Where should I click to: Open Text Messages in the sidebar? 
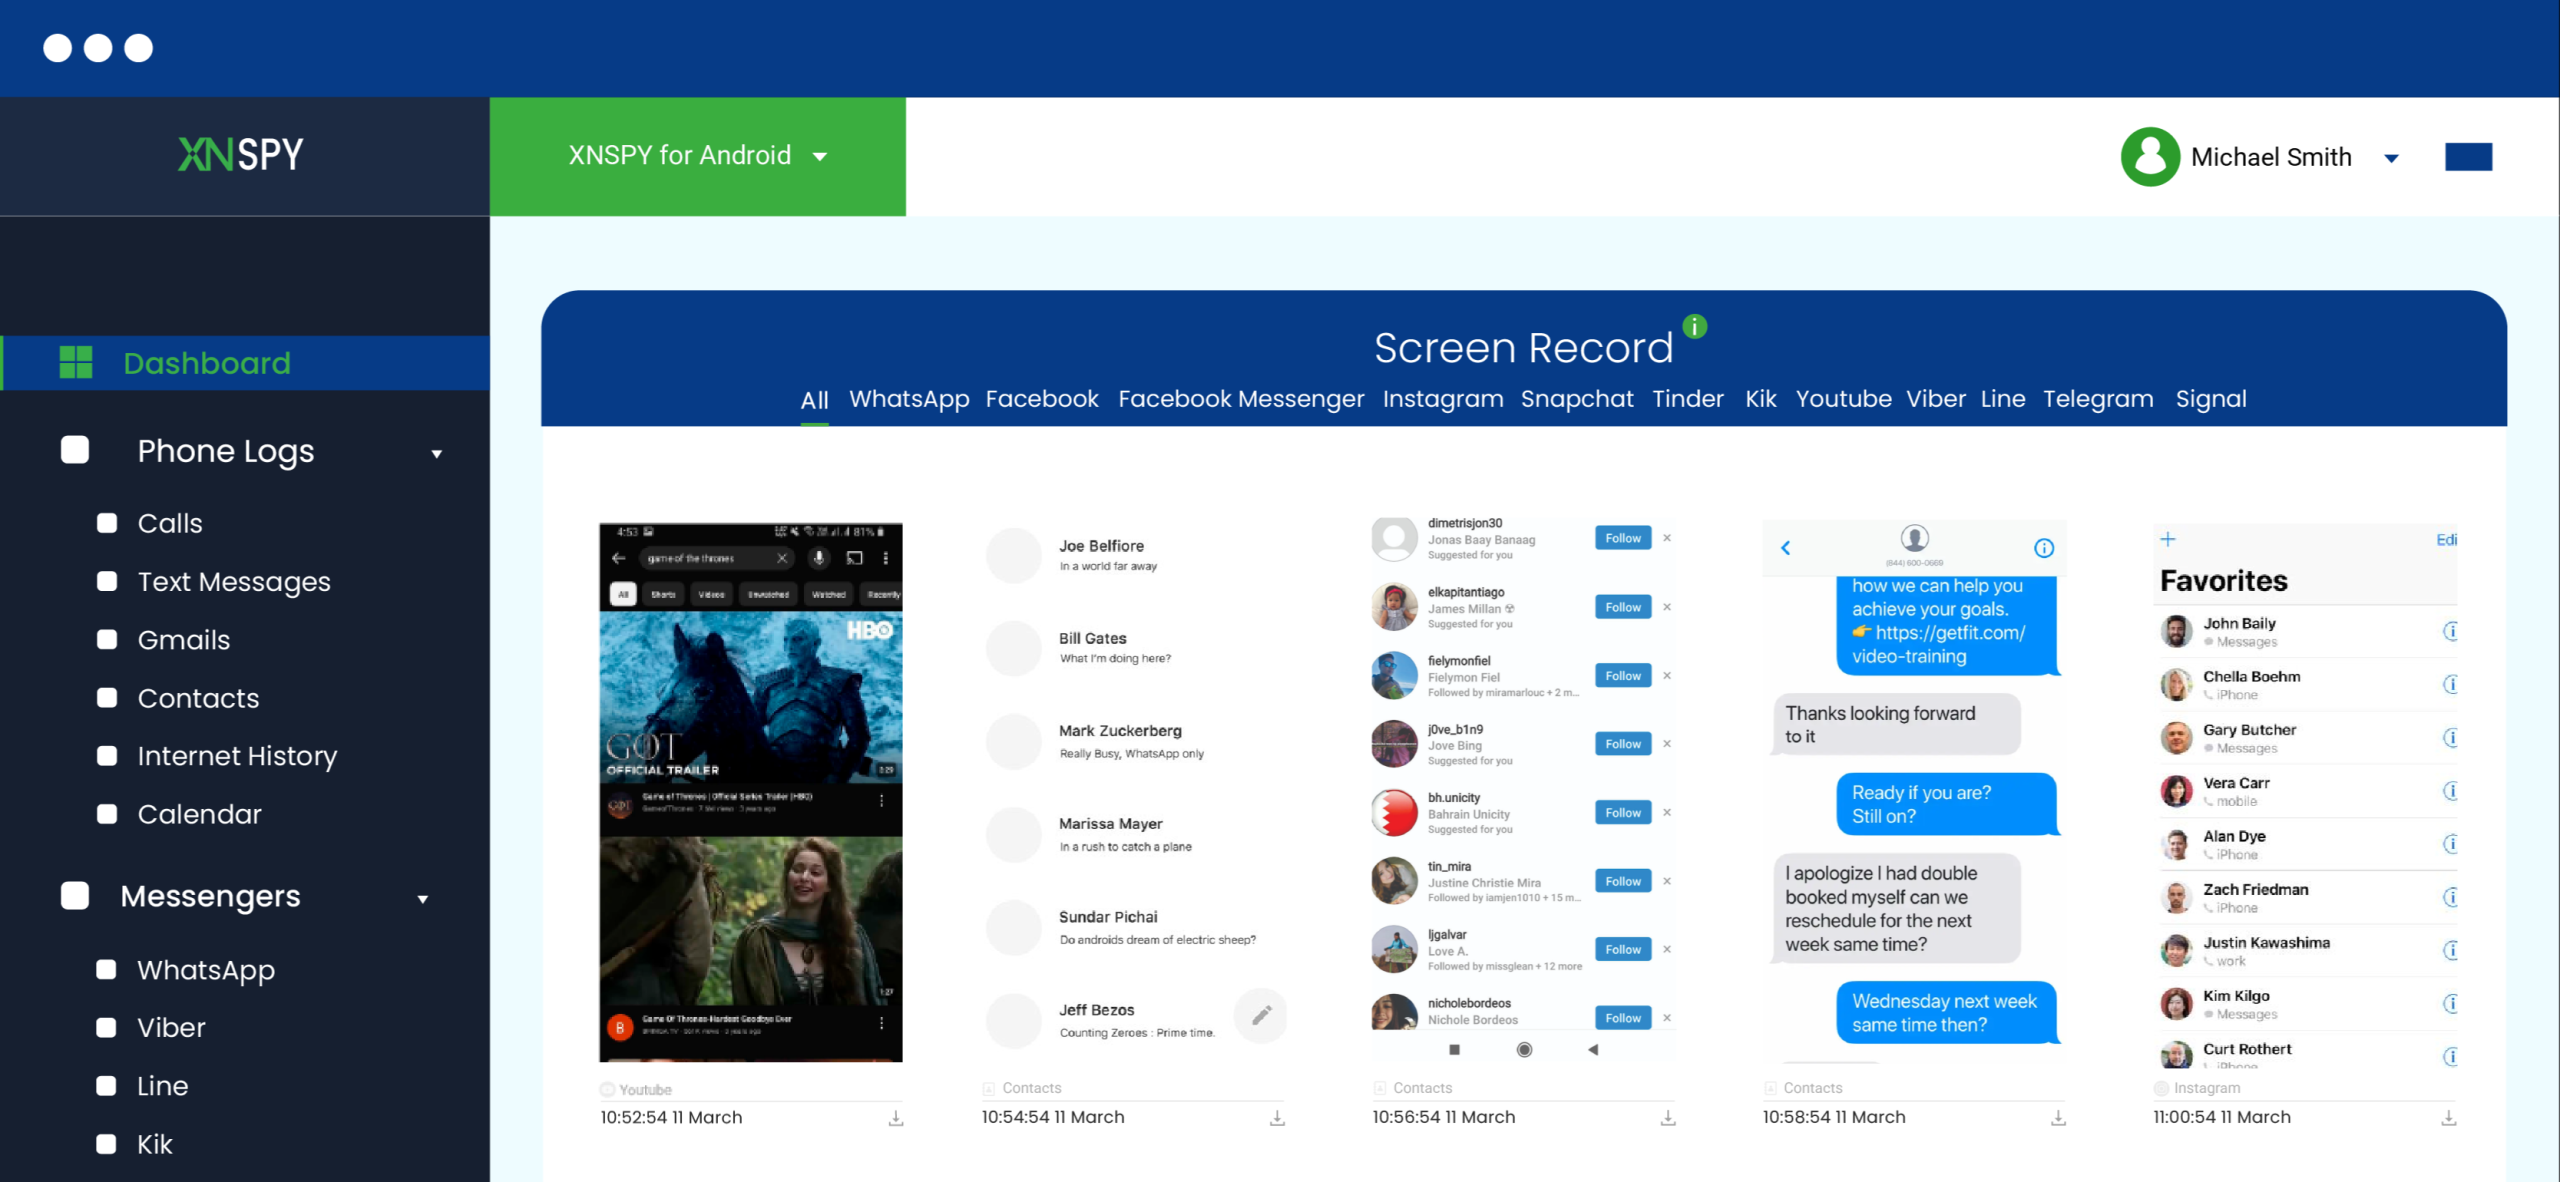click(234, 581)
